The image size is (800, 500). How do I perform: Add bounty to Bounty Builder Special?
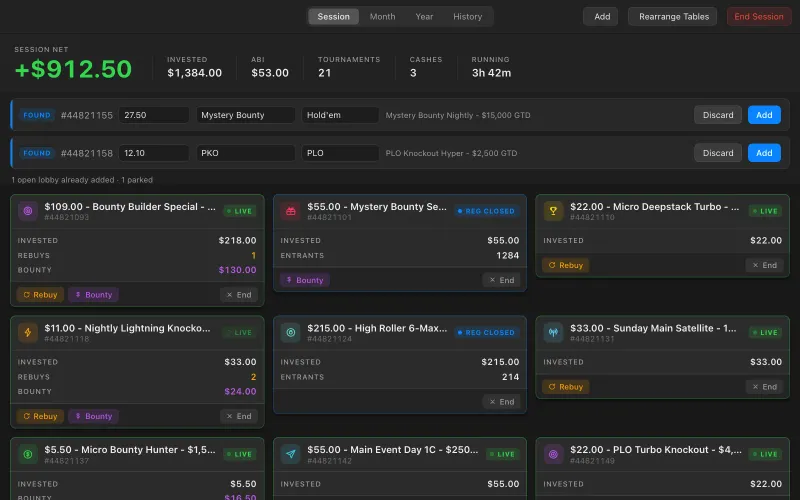[x=93, y=294]
